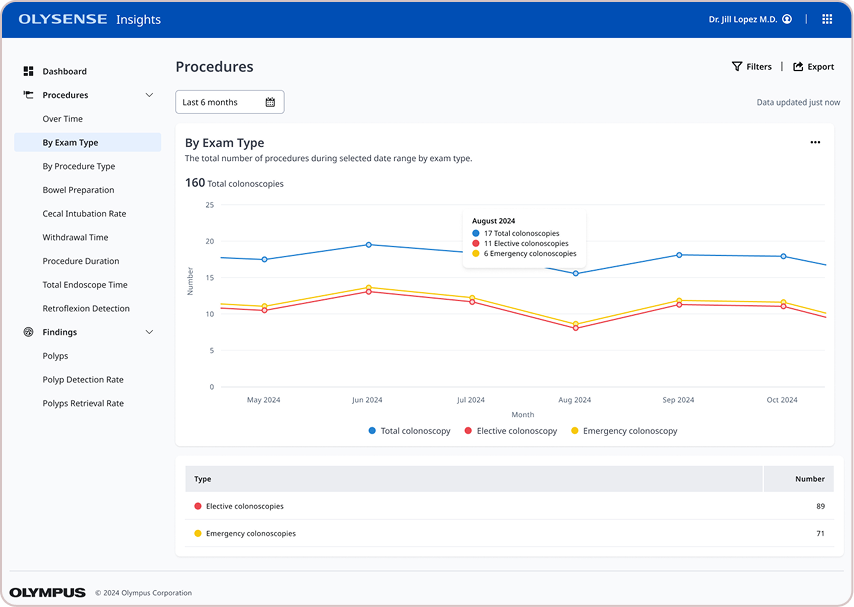Viewport: 854px width, 607px height.
Task: Click the 160 Total colonoscopies summary
Action: coord(234,183)
